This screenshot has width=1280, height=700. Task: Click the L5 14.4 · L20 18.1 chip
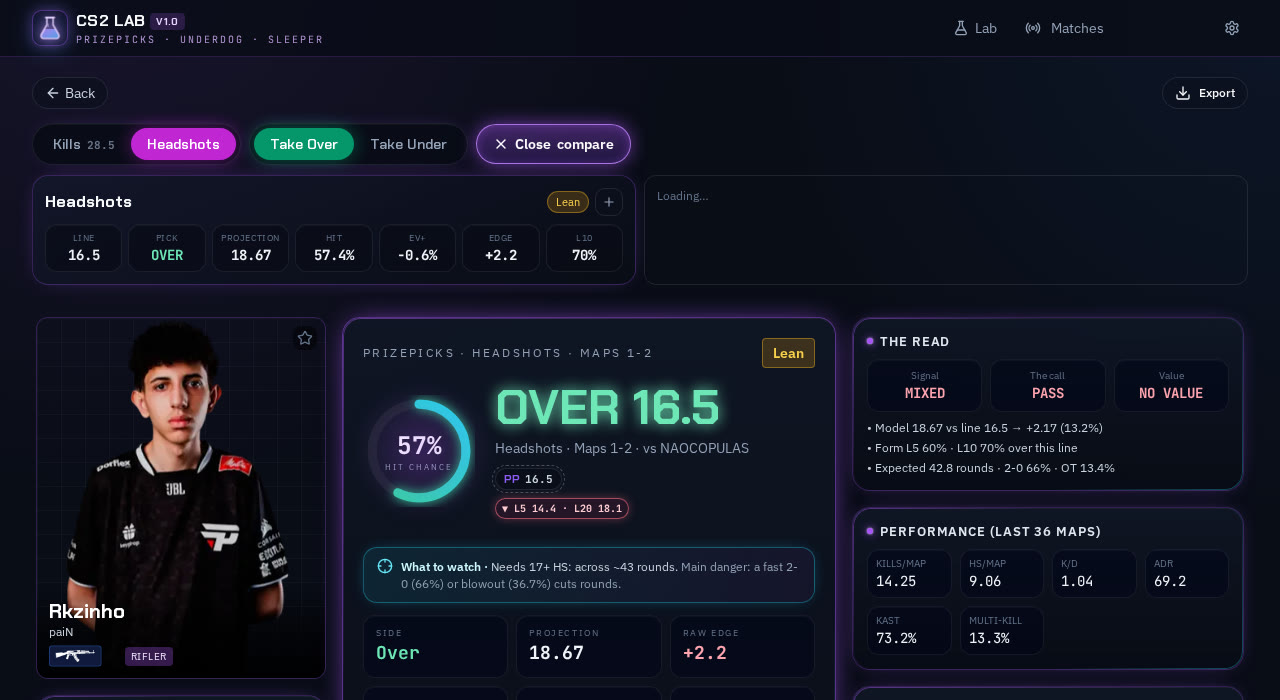point(562,509)
